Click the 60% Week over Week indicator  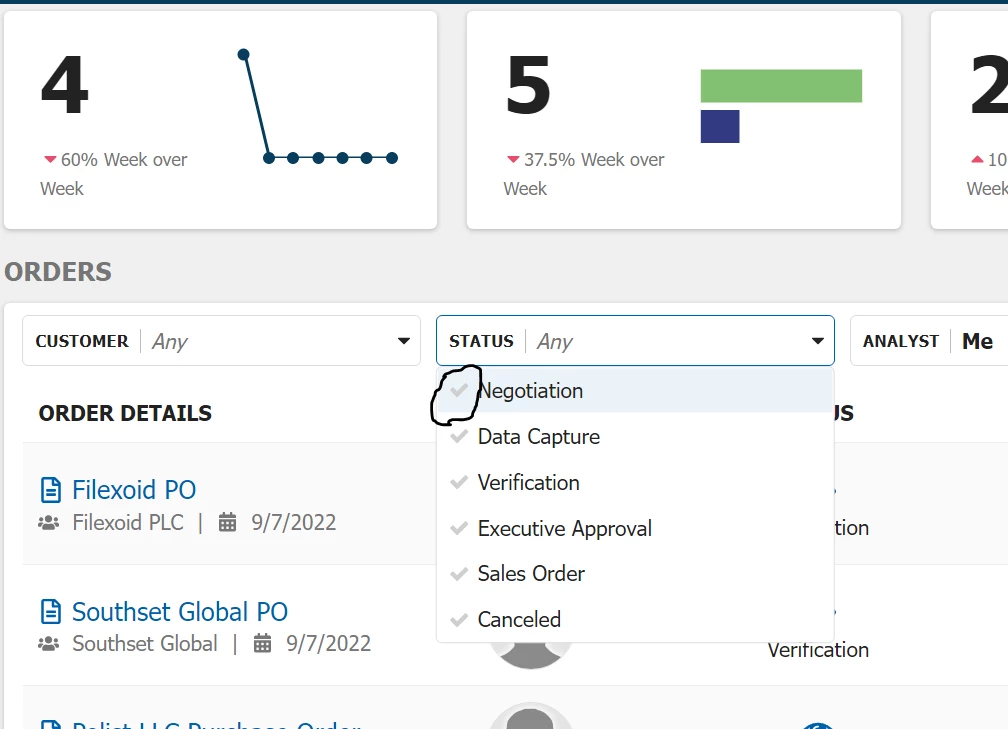coord(114,174)
